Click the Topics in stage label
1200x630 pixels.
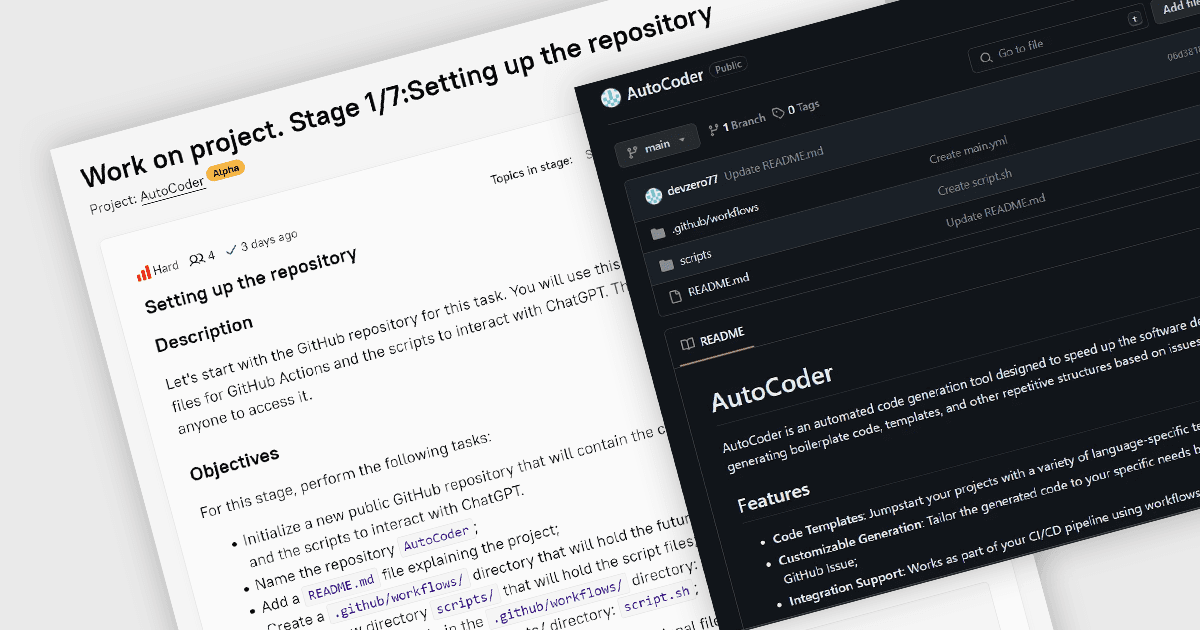pos(531,169)
